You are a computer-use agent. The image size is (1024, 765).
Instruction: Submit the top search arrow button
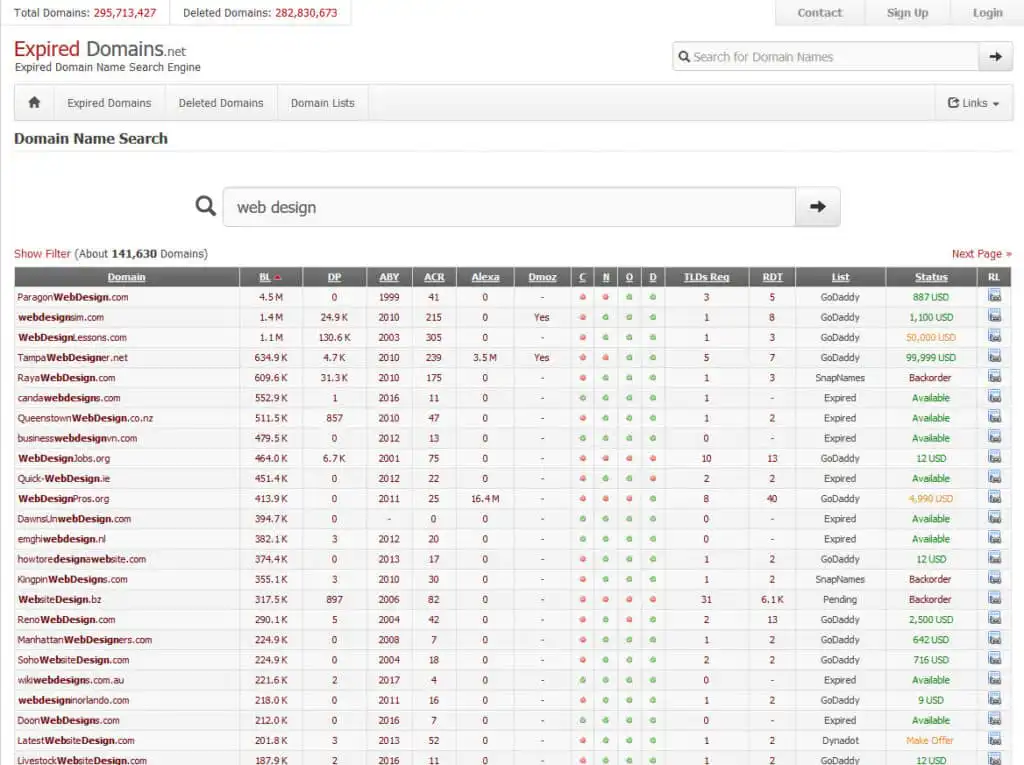pyautogui.click(x=995, y=57)
